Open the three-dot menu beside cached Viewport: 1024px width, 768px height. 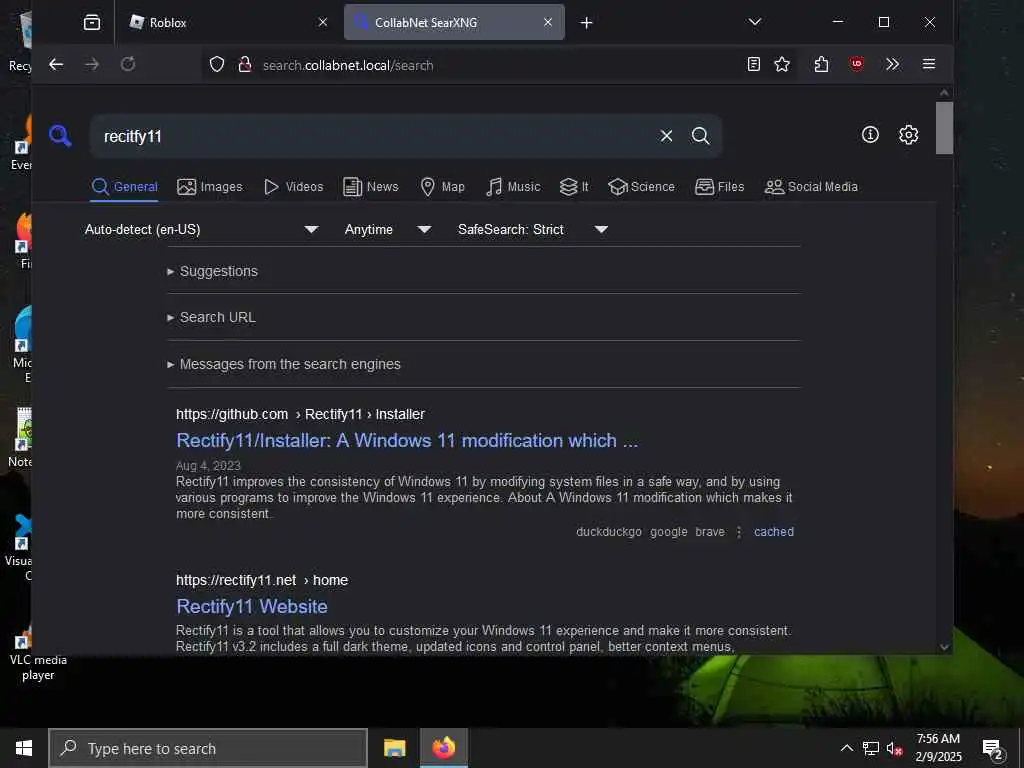(x=739, y=532)
